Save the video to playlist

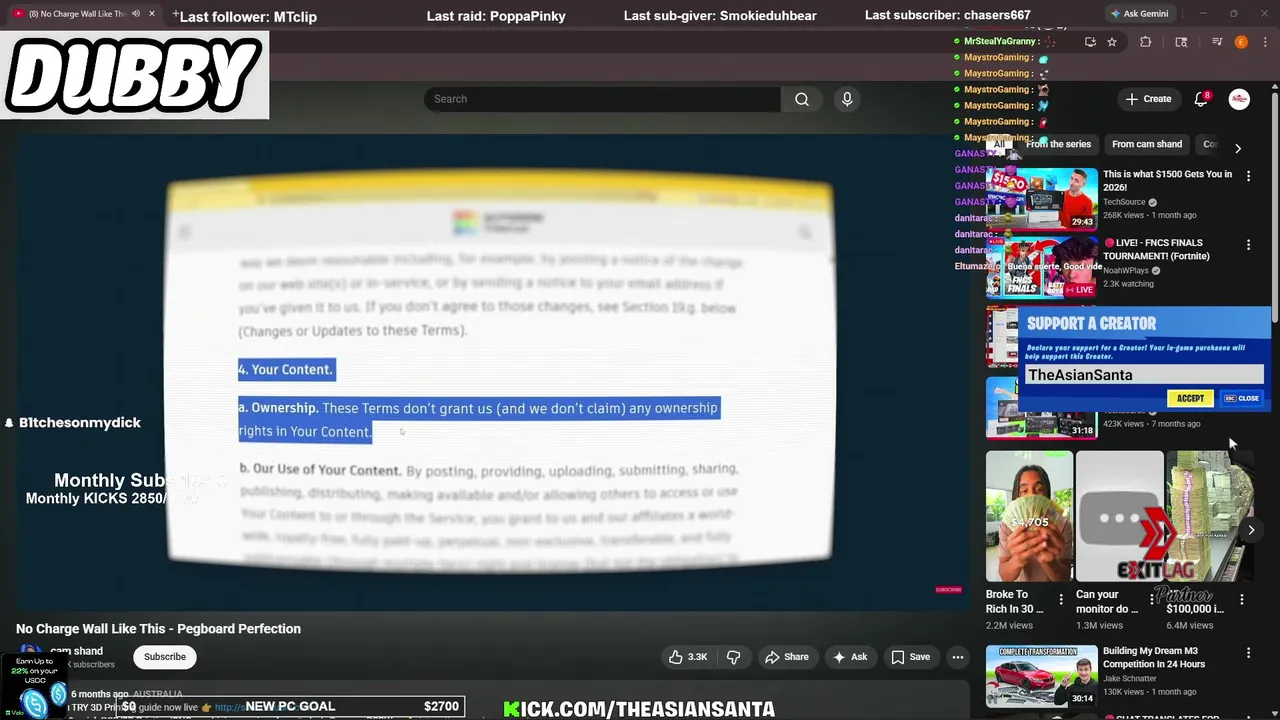911,657
